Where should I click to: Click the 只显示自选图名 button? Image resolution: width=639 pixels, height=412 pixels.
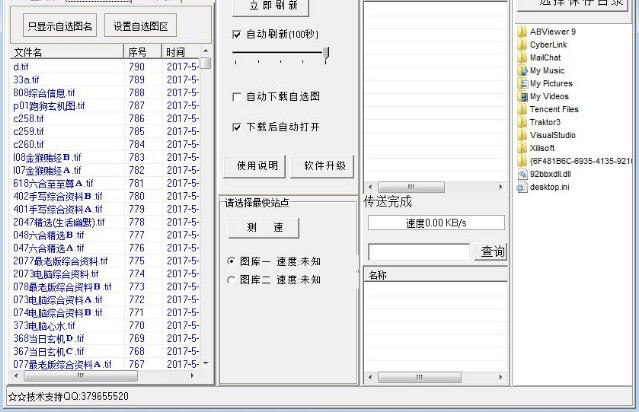pyautogui.click(x=60, y=26)
